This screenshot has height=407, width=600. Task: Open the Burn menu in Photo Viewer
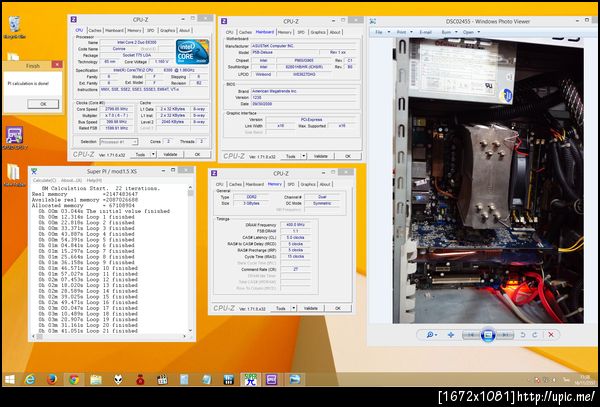[448, 32]
